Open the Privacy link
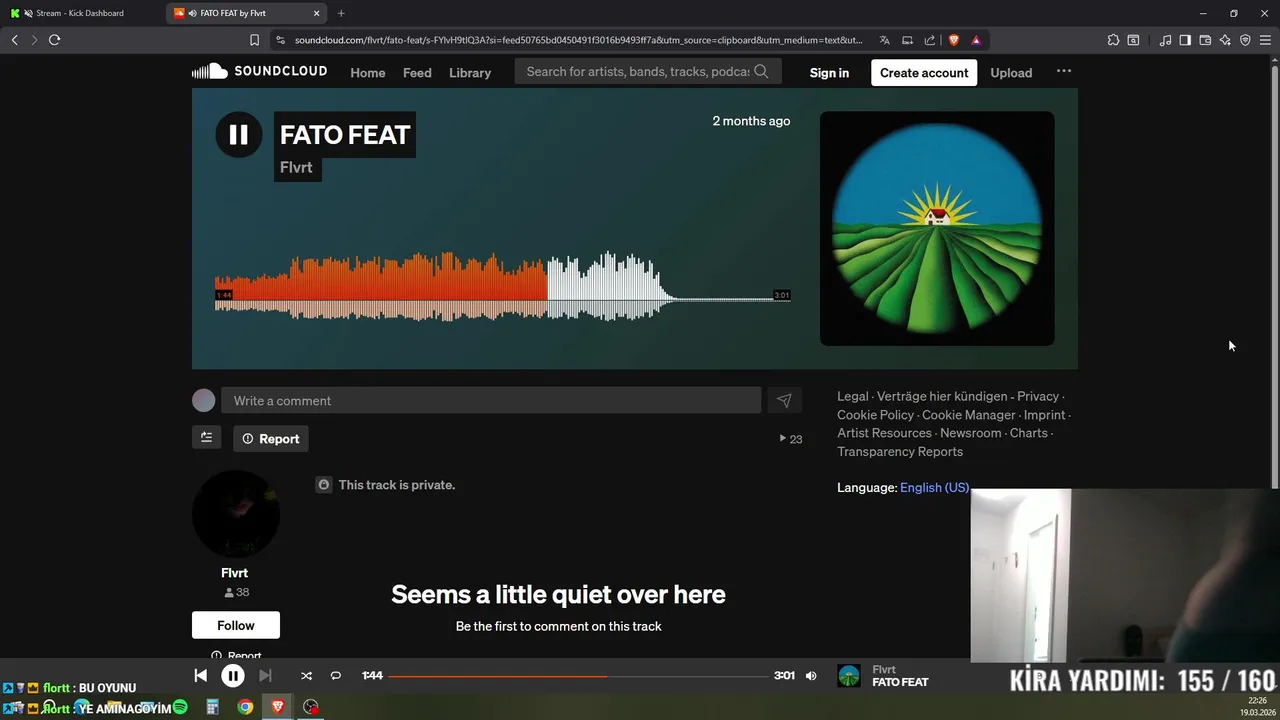This screenshot has height=720, width=1280. click(x=1038, y=396)
